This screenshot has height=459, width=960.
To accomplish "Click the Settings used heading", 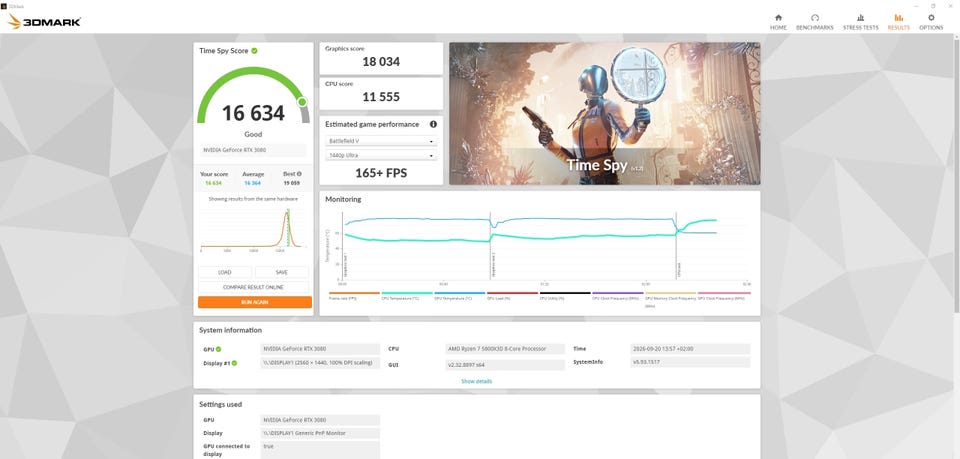I will 220,405.
